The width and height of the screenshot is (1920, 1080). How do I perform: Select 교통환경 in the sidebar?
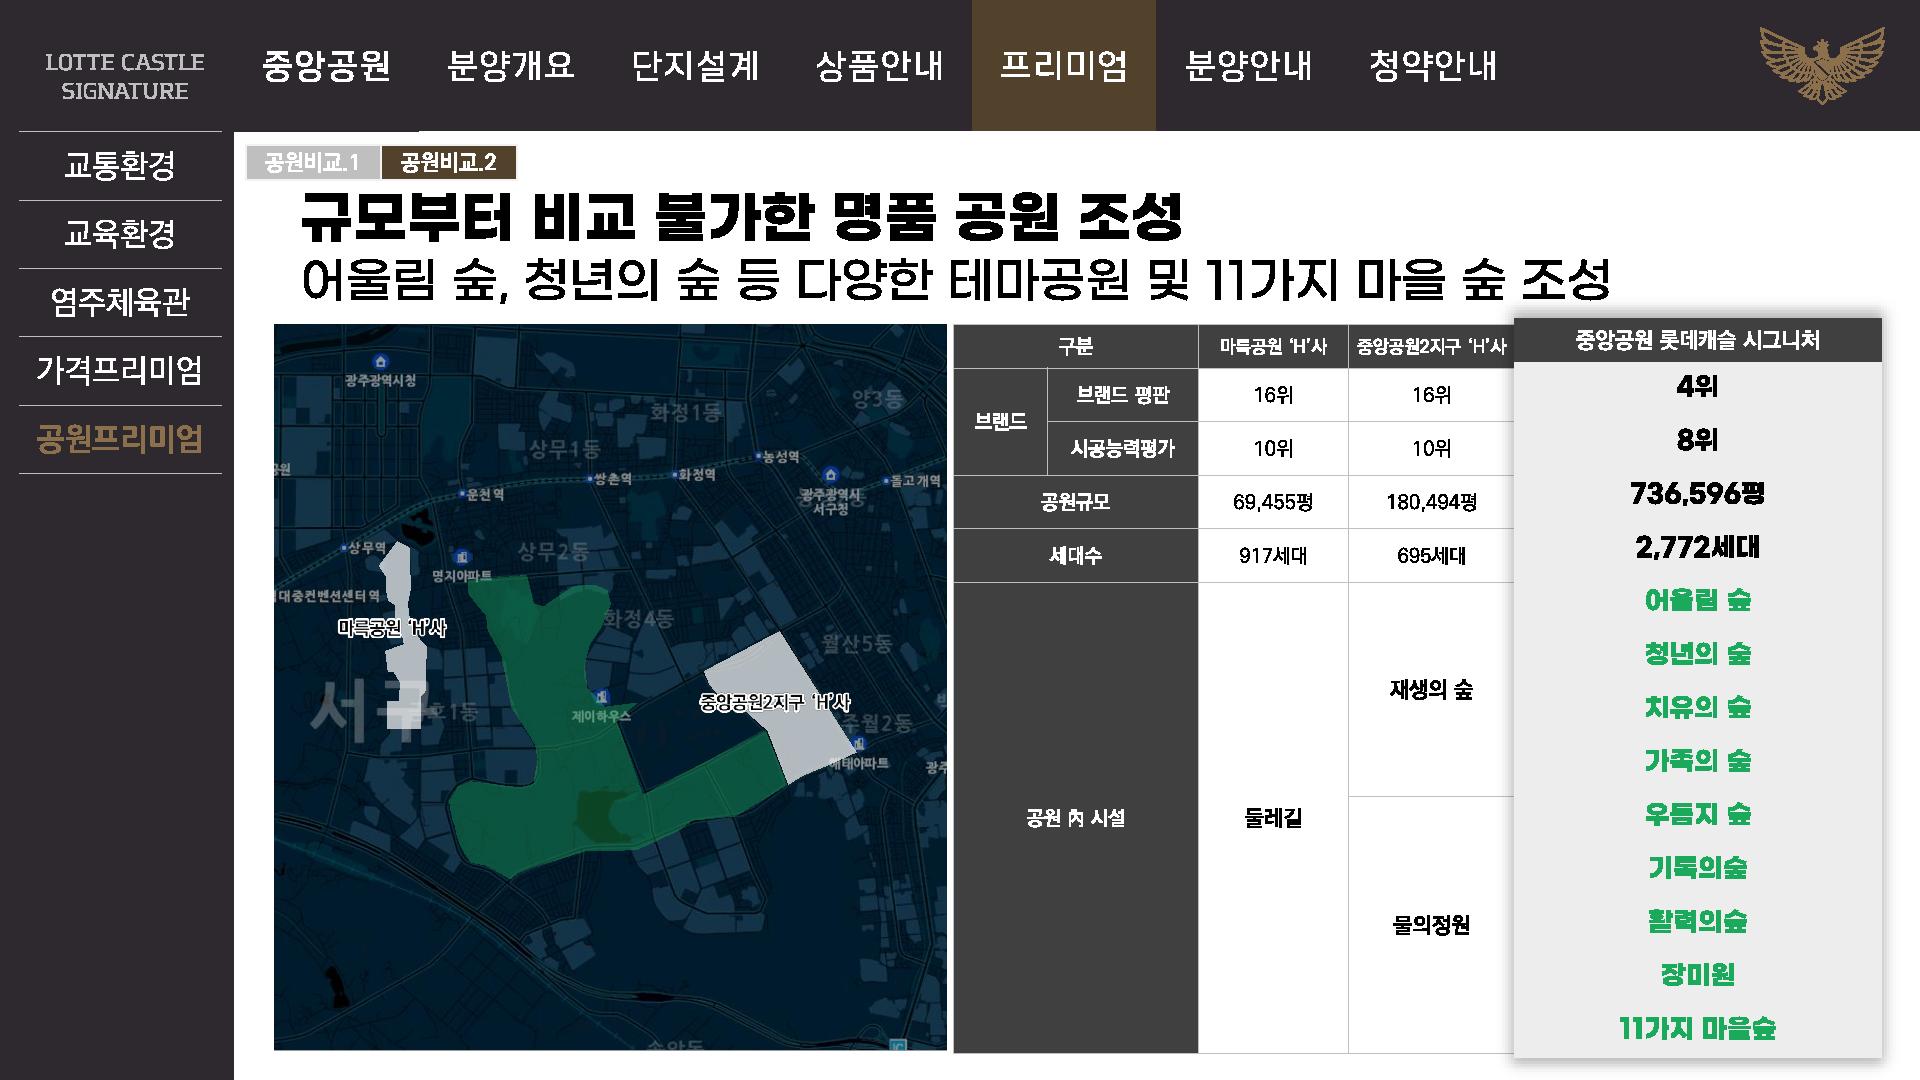(x=120, y=166)
